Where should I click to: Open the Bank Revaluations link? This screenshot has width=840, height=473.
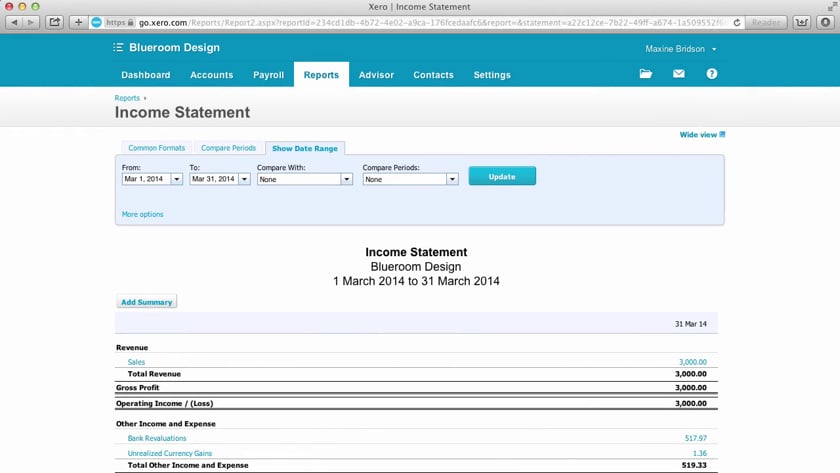click(157, 438)
